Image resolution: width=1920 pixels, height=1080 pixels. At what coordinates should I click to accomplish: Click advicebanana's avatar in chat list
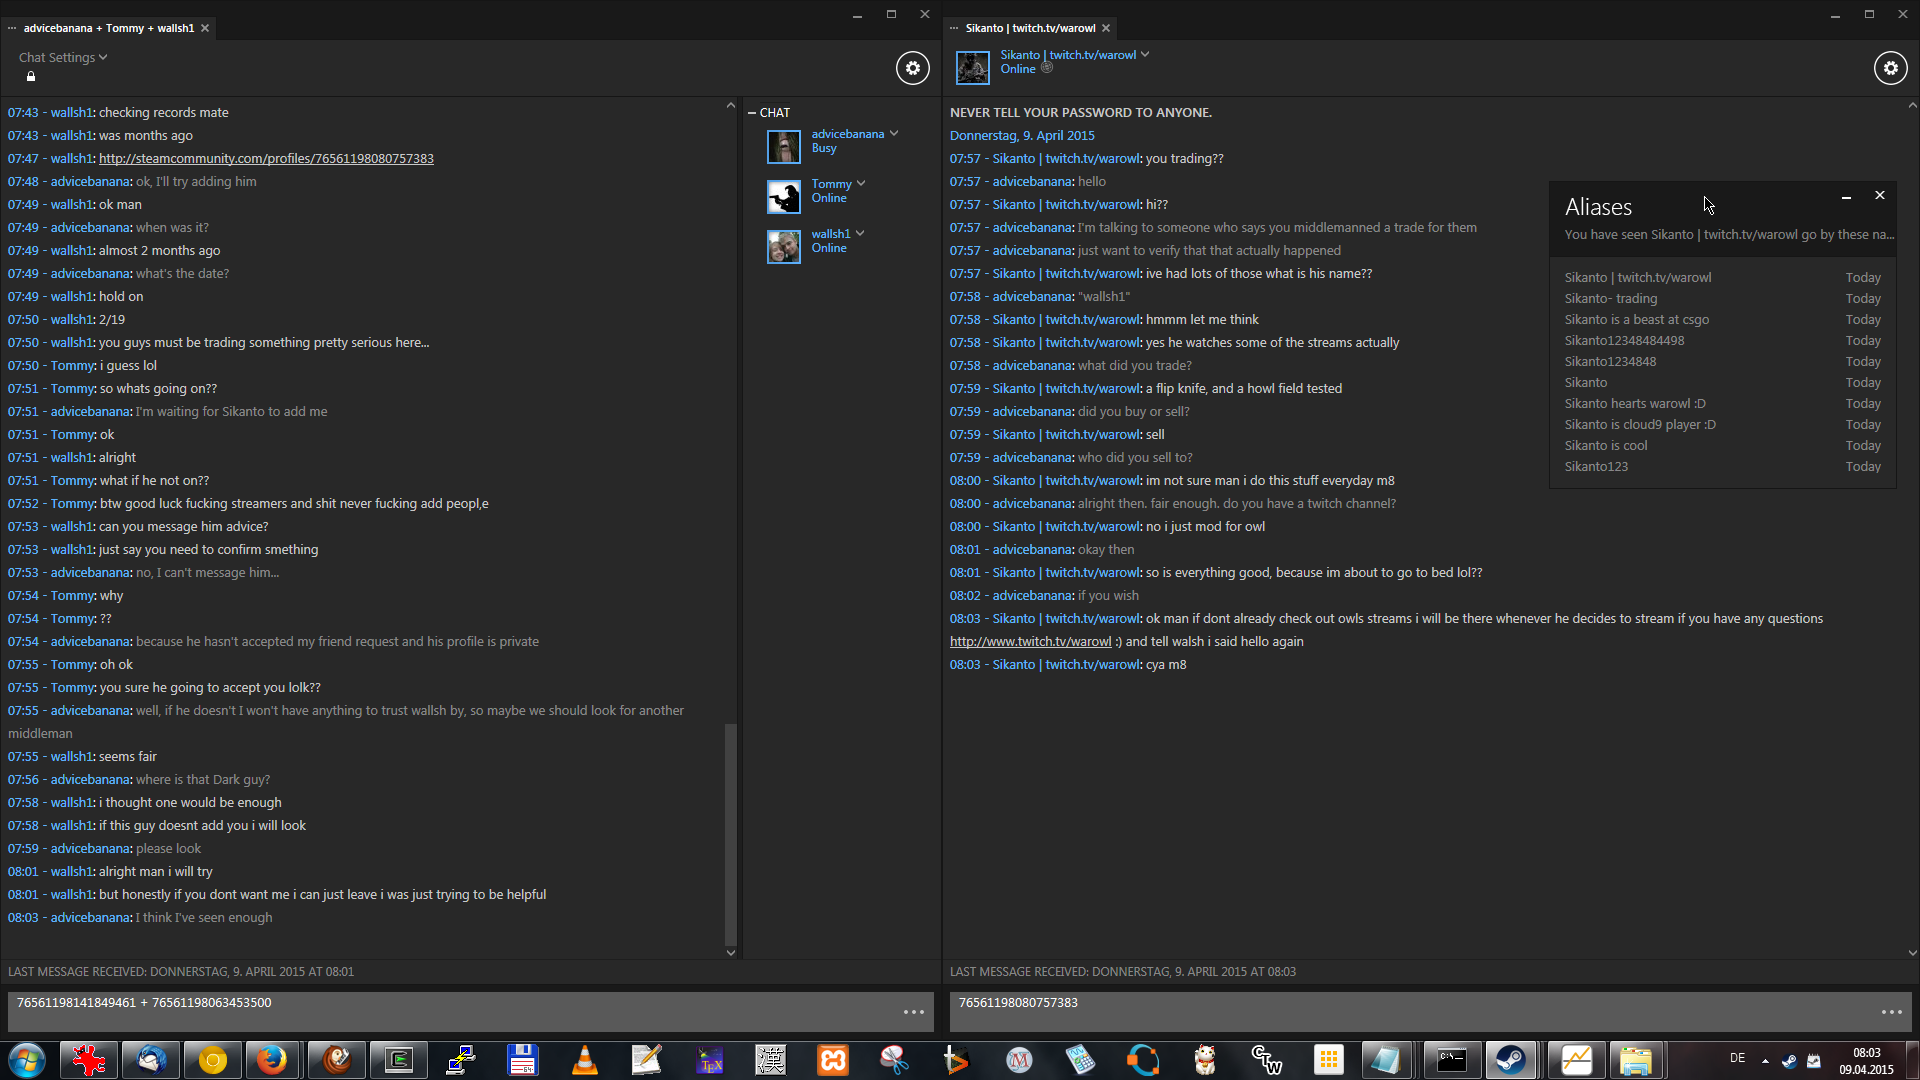coord(783,146)
